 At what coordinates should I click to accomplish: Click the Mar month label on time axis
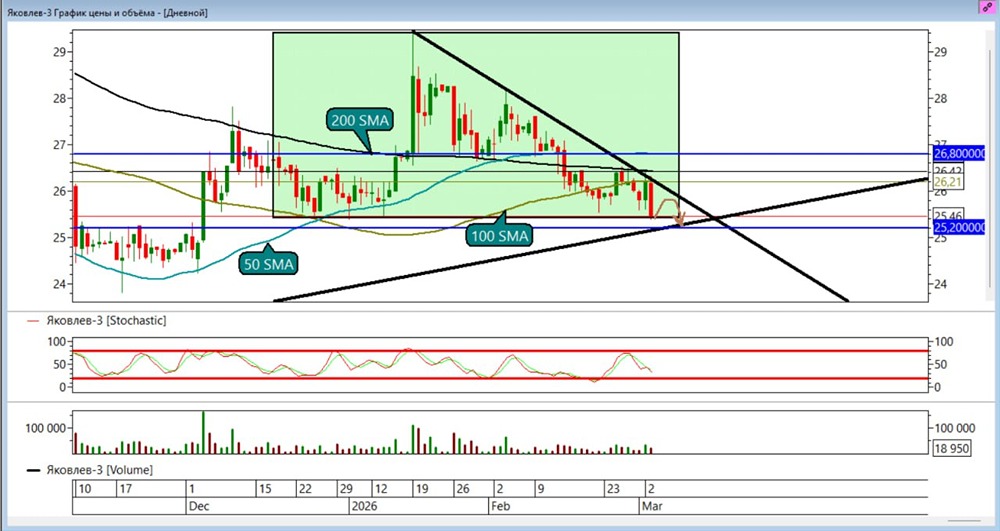tap(652, 506)
